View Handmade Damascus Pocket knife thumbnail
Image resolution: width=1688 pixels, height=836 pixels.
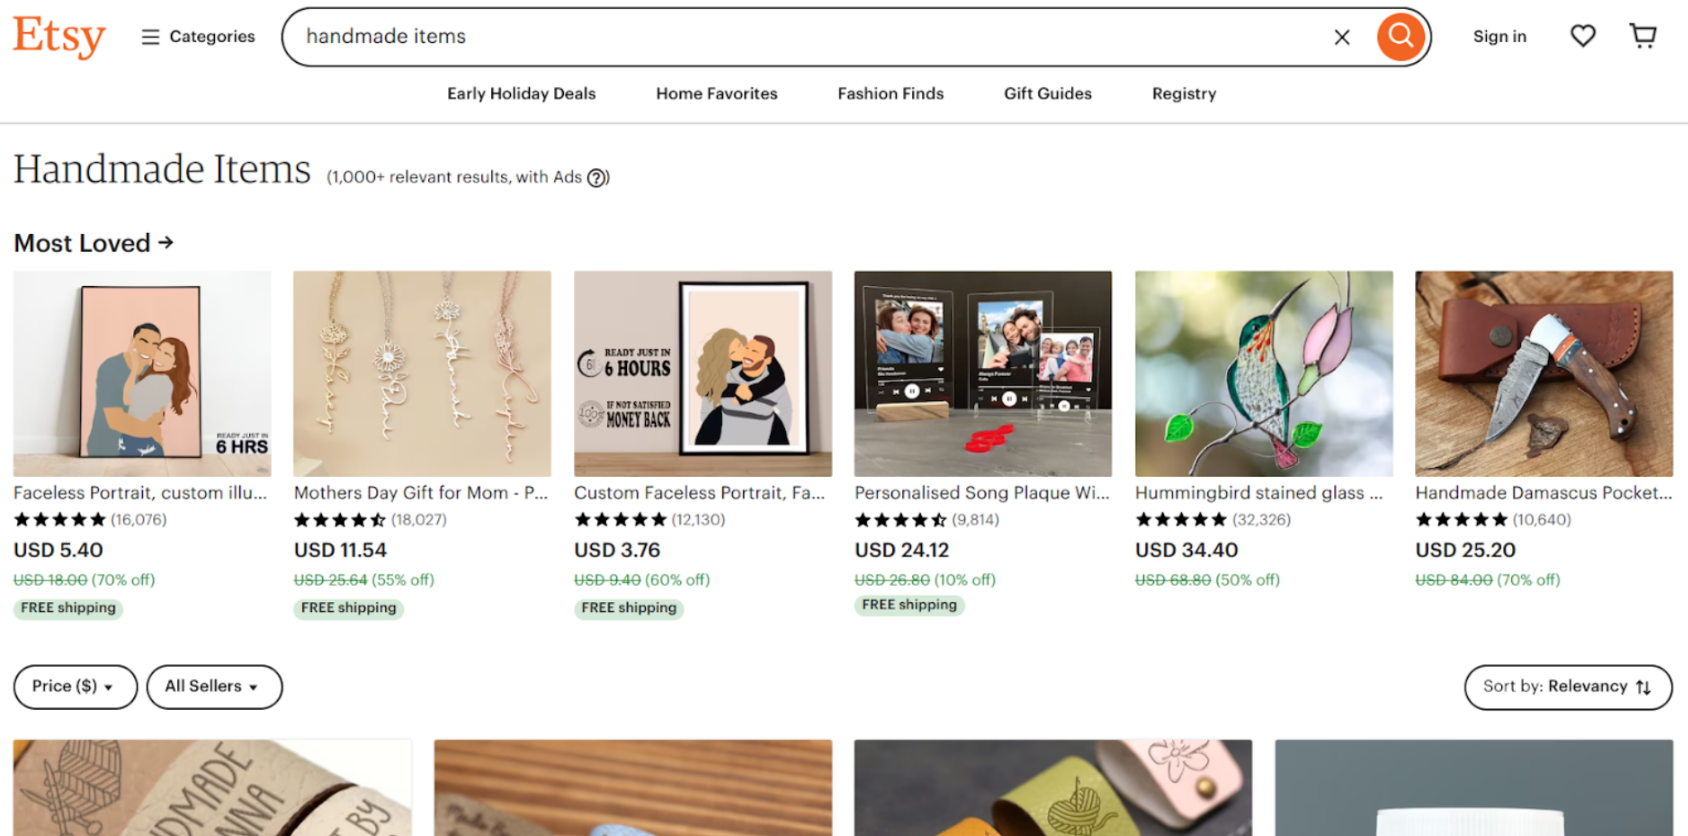tap(1543, 373)
